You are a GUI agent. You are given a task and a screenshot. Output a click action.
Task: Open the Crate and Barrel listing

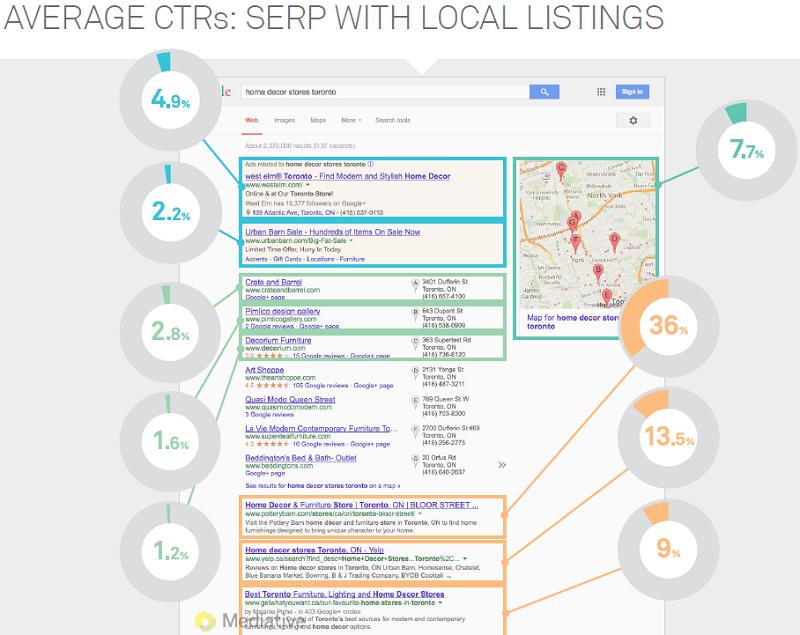[x=273, y=282]
